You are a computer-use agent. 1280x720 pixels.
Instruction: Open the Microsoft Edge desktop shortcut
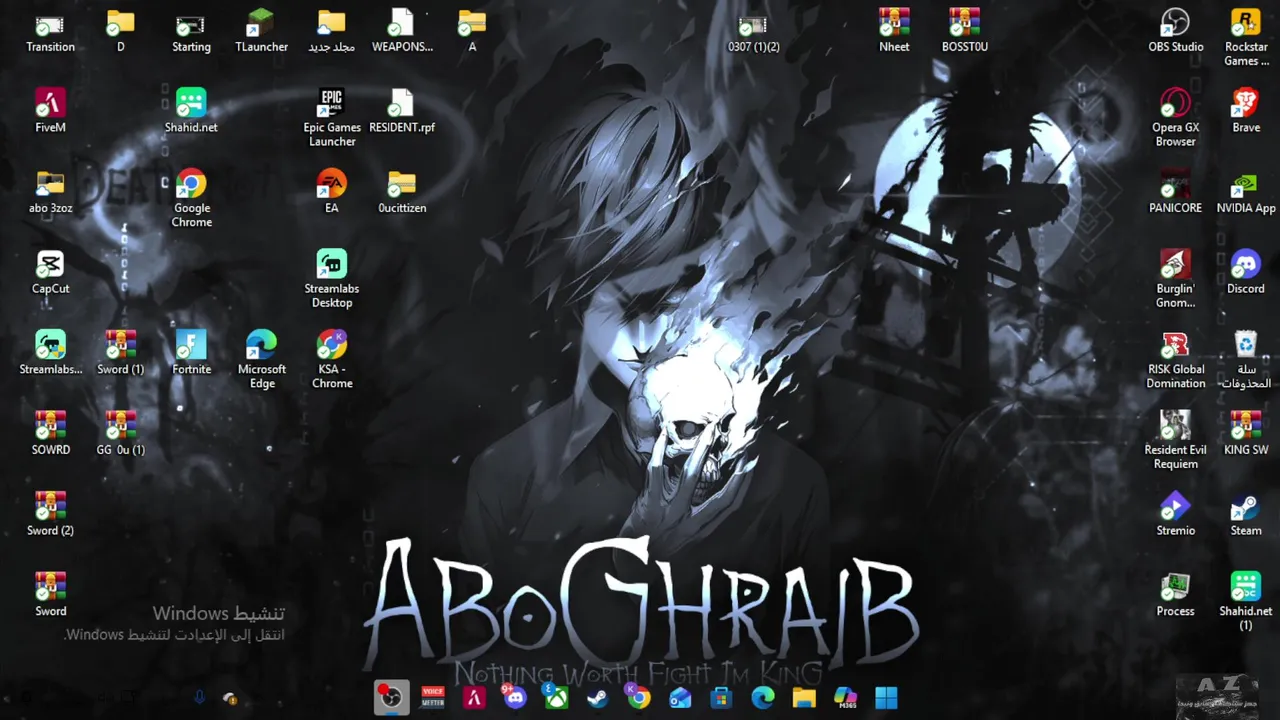pos(261,360)
